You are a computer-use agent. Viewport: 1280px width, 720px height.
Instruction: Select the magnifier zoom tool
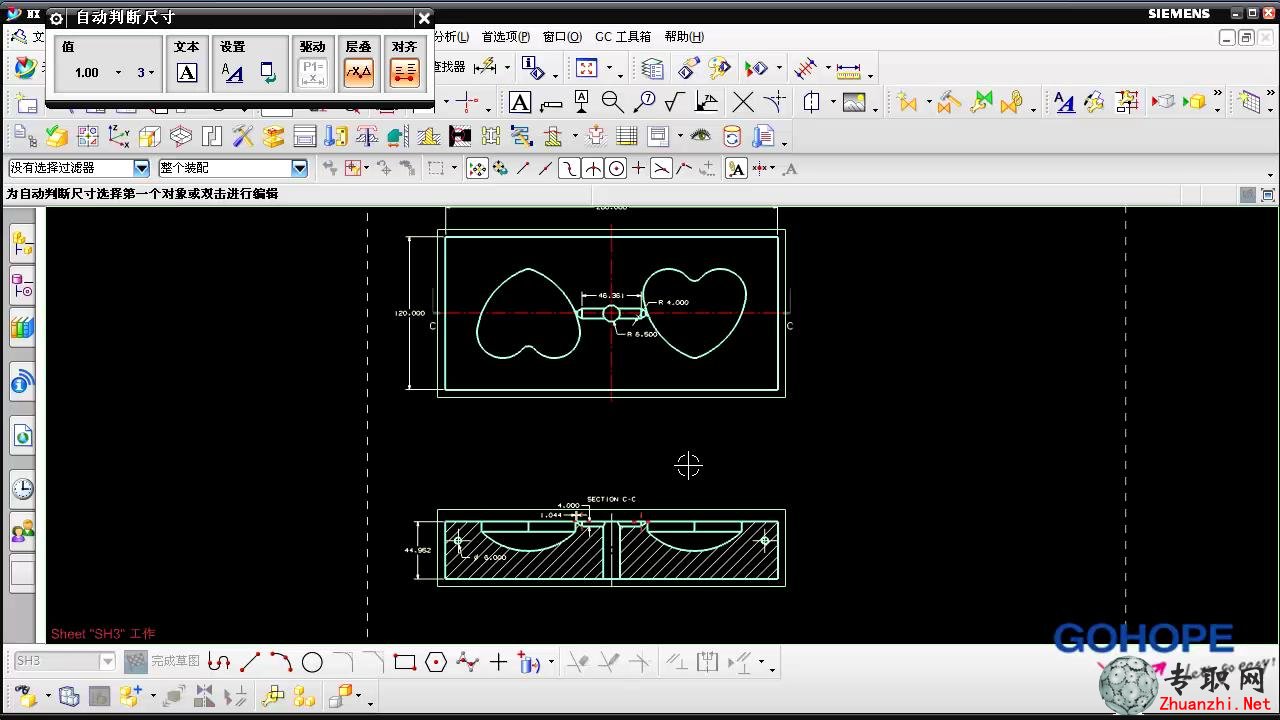pyautogui.click(x=612, y=102)
